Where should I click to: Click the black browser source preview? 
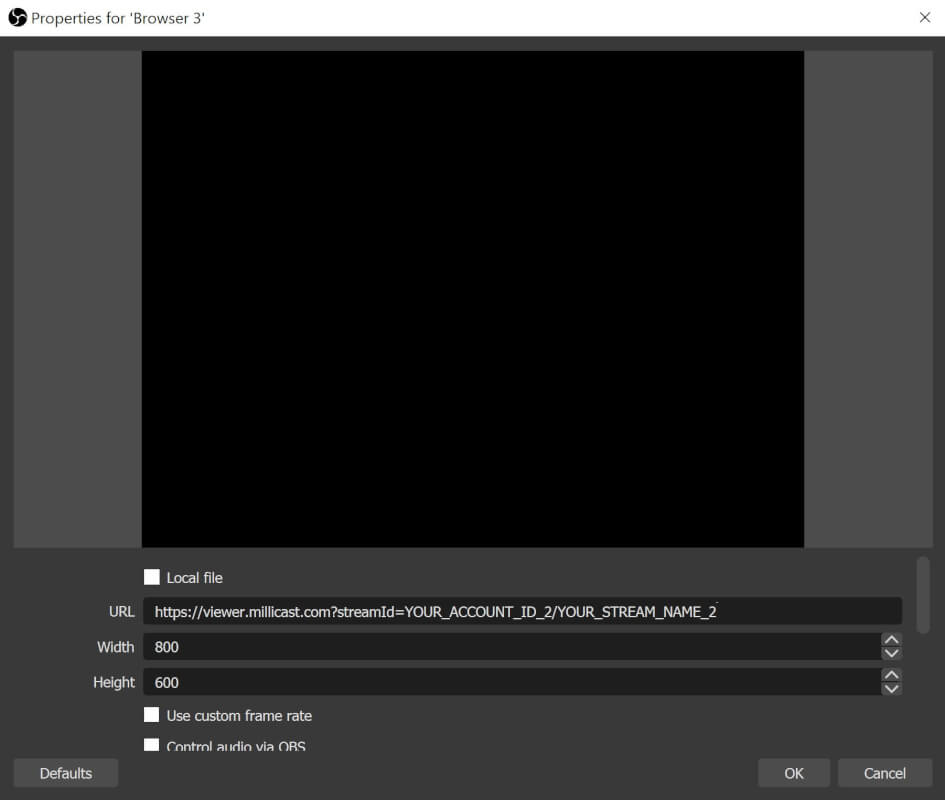(x=472, y=300)
